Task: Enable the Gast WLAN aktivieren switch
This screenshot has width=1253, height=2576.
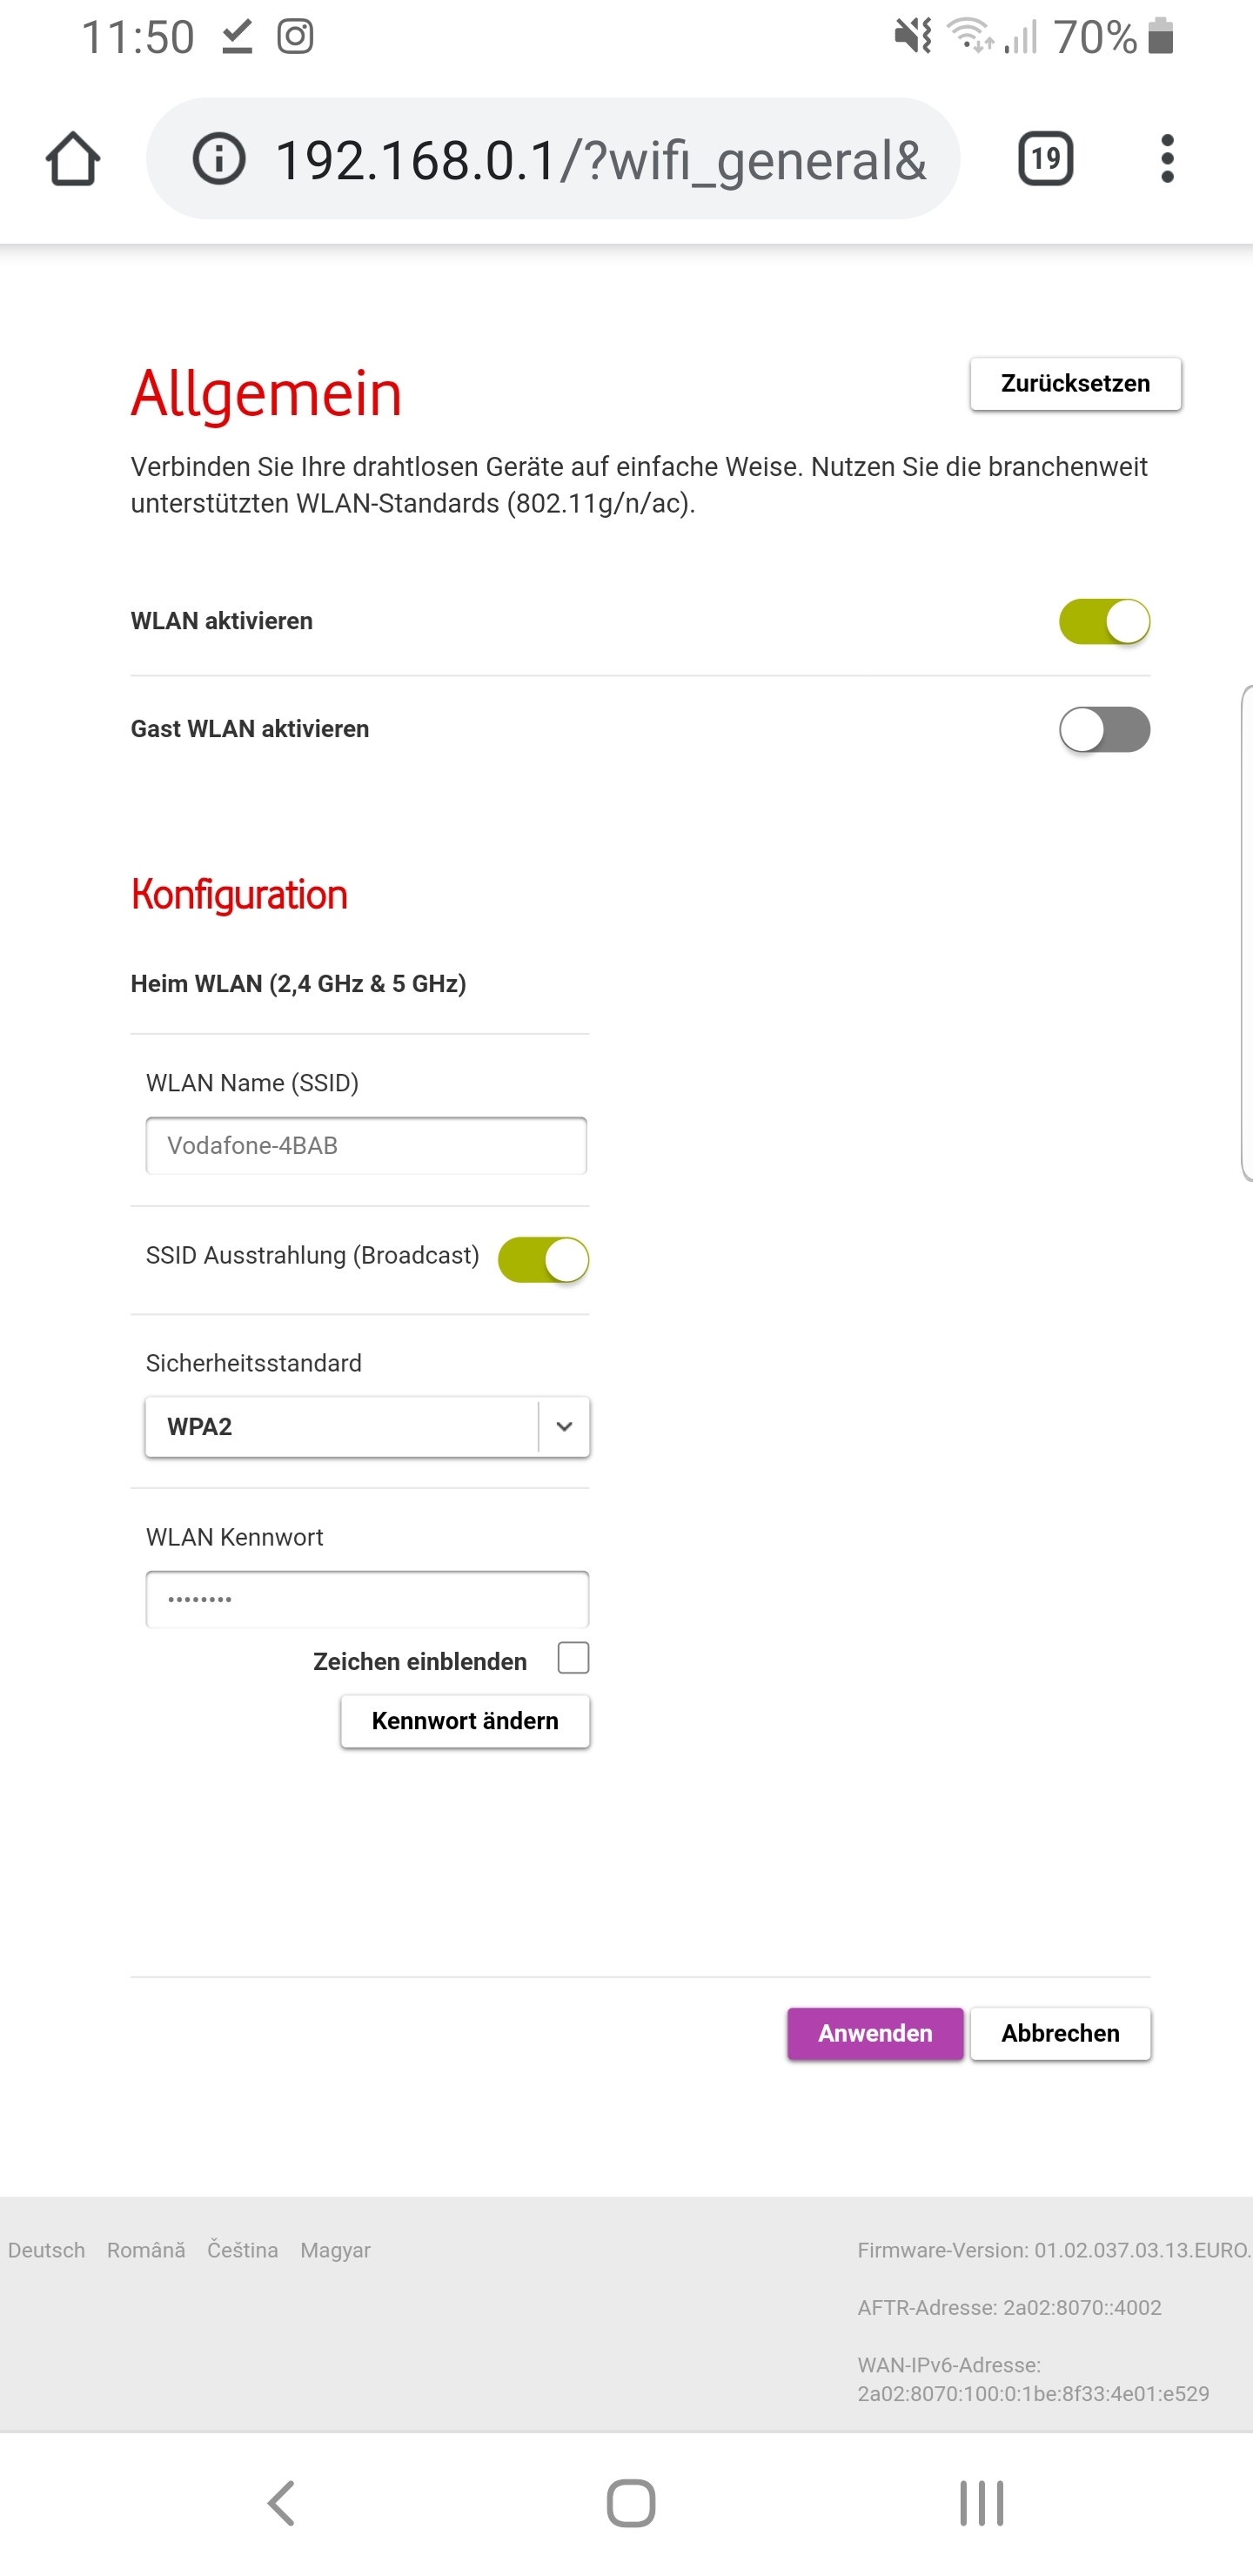Action: coord(1104,729)
